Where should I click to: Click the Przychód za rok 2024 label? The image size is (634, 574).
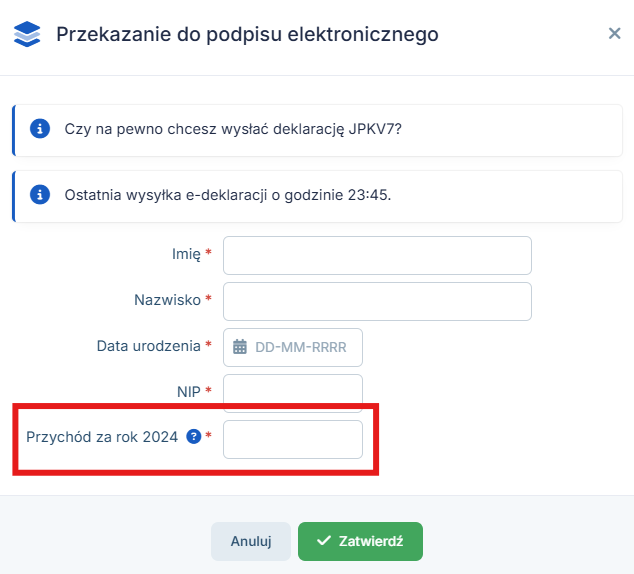click(102, 437)
